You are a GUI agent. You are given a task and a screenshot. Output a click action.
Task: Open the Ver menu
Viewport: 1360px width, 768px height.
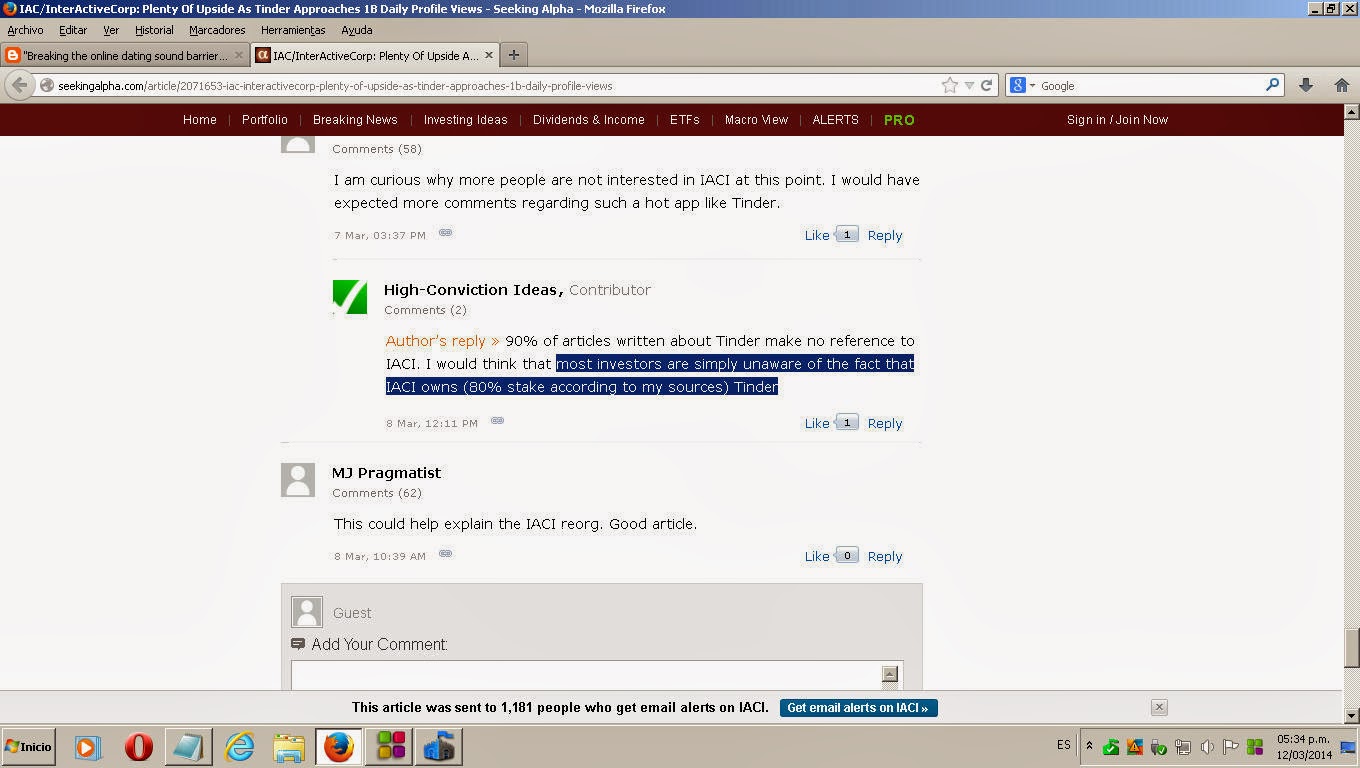[x=111, y=30]
